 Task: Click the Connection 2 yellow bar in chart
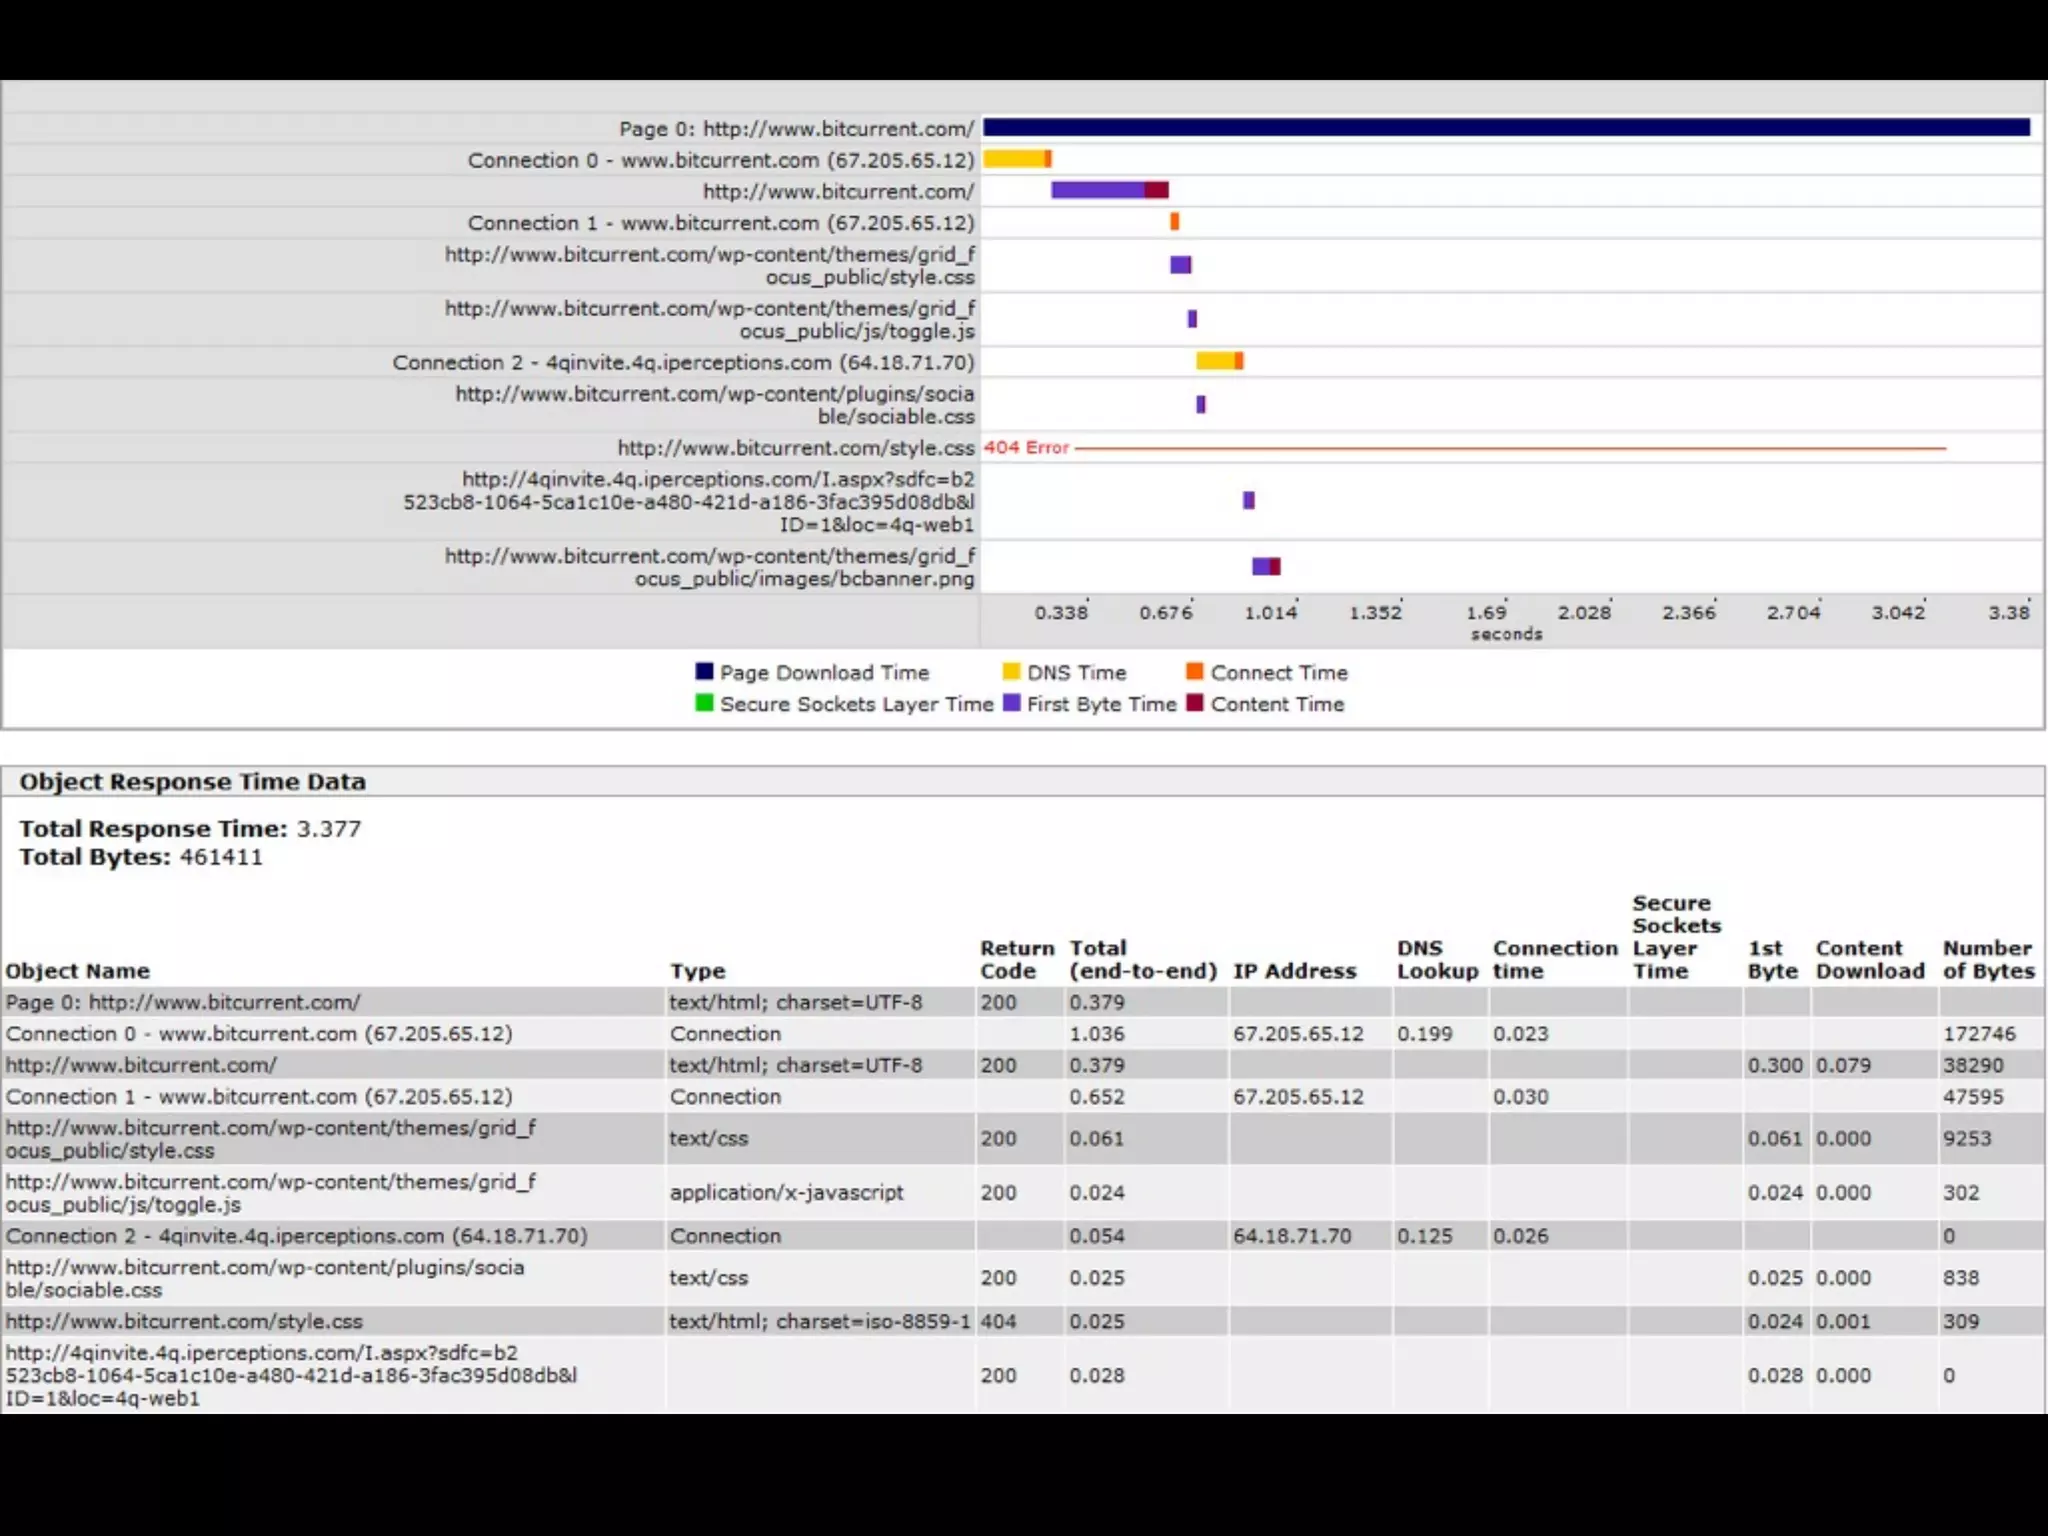pyautogui.click(x=1215, y=361)
